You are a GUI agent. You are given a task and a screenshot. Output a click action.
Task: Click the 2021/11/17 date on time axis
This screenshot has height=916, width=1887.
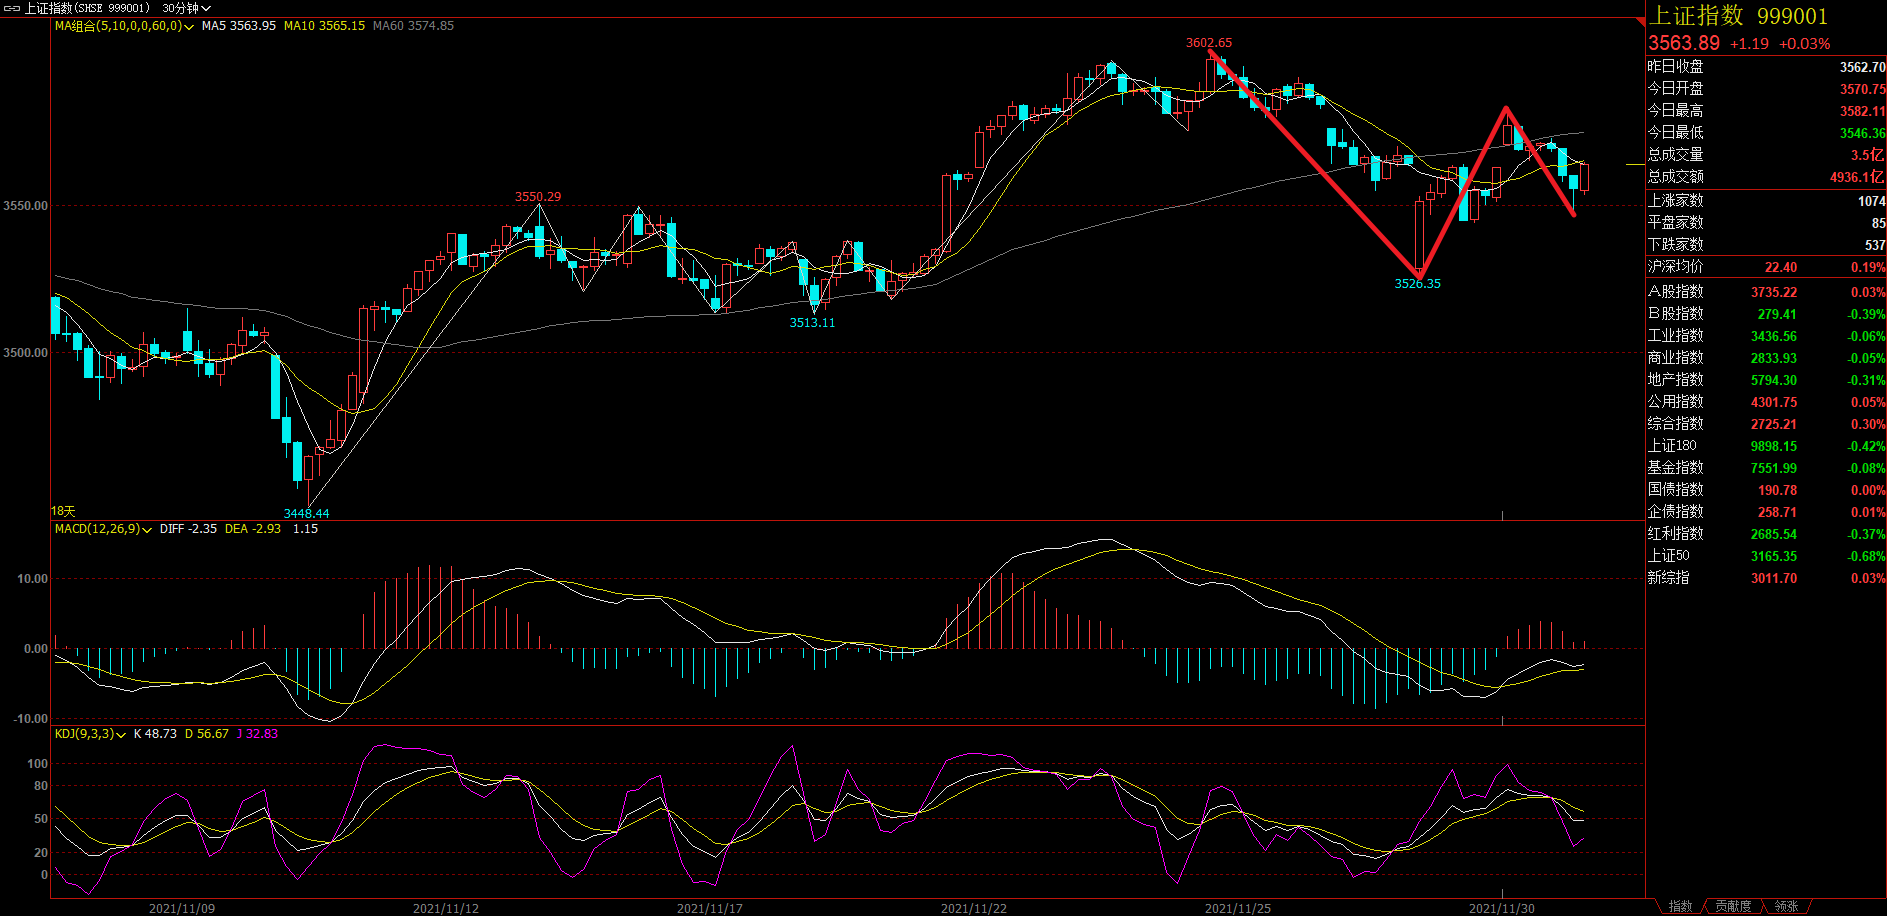coord(709,908)
